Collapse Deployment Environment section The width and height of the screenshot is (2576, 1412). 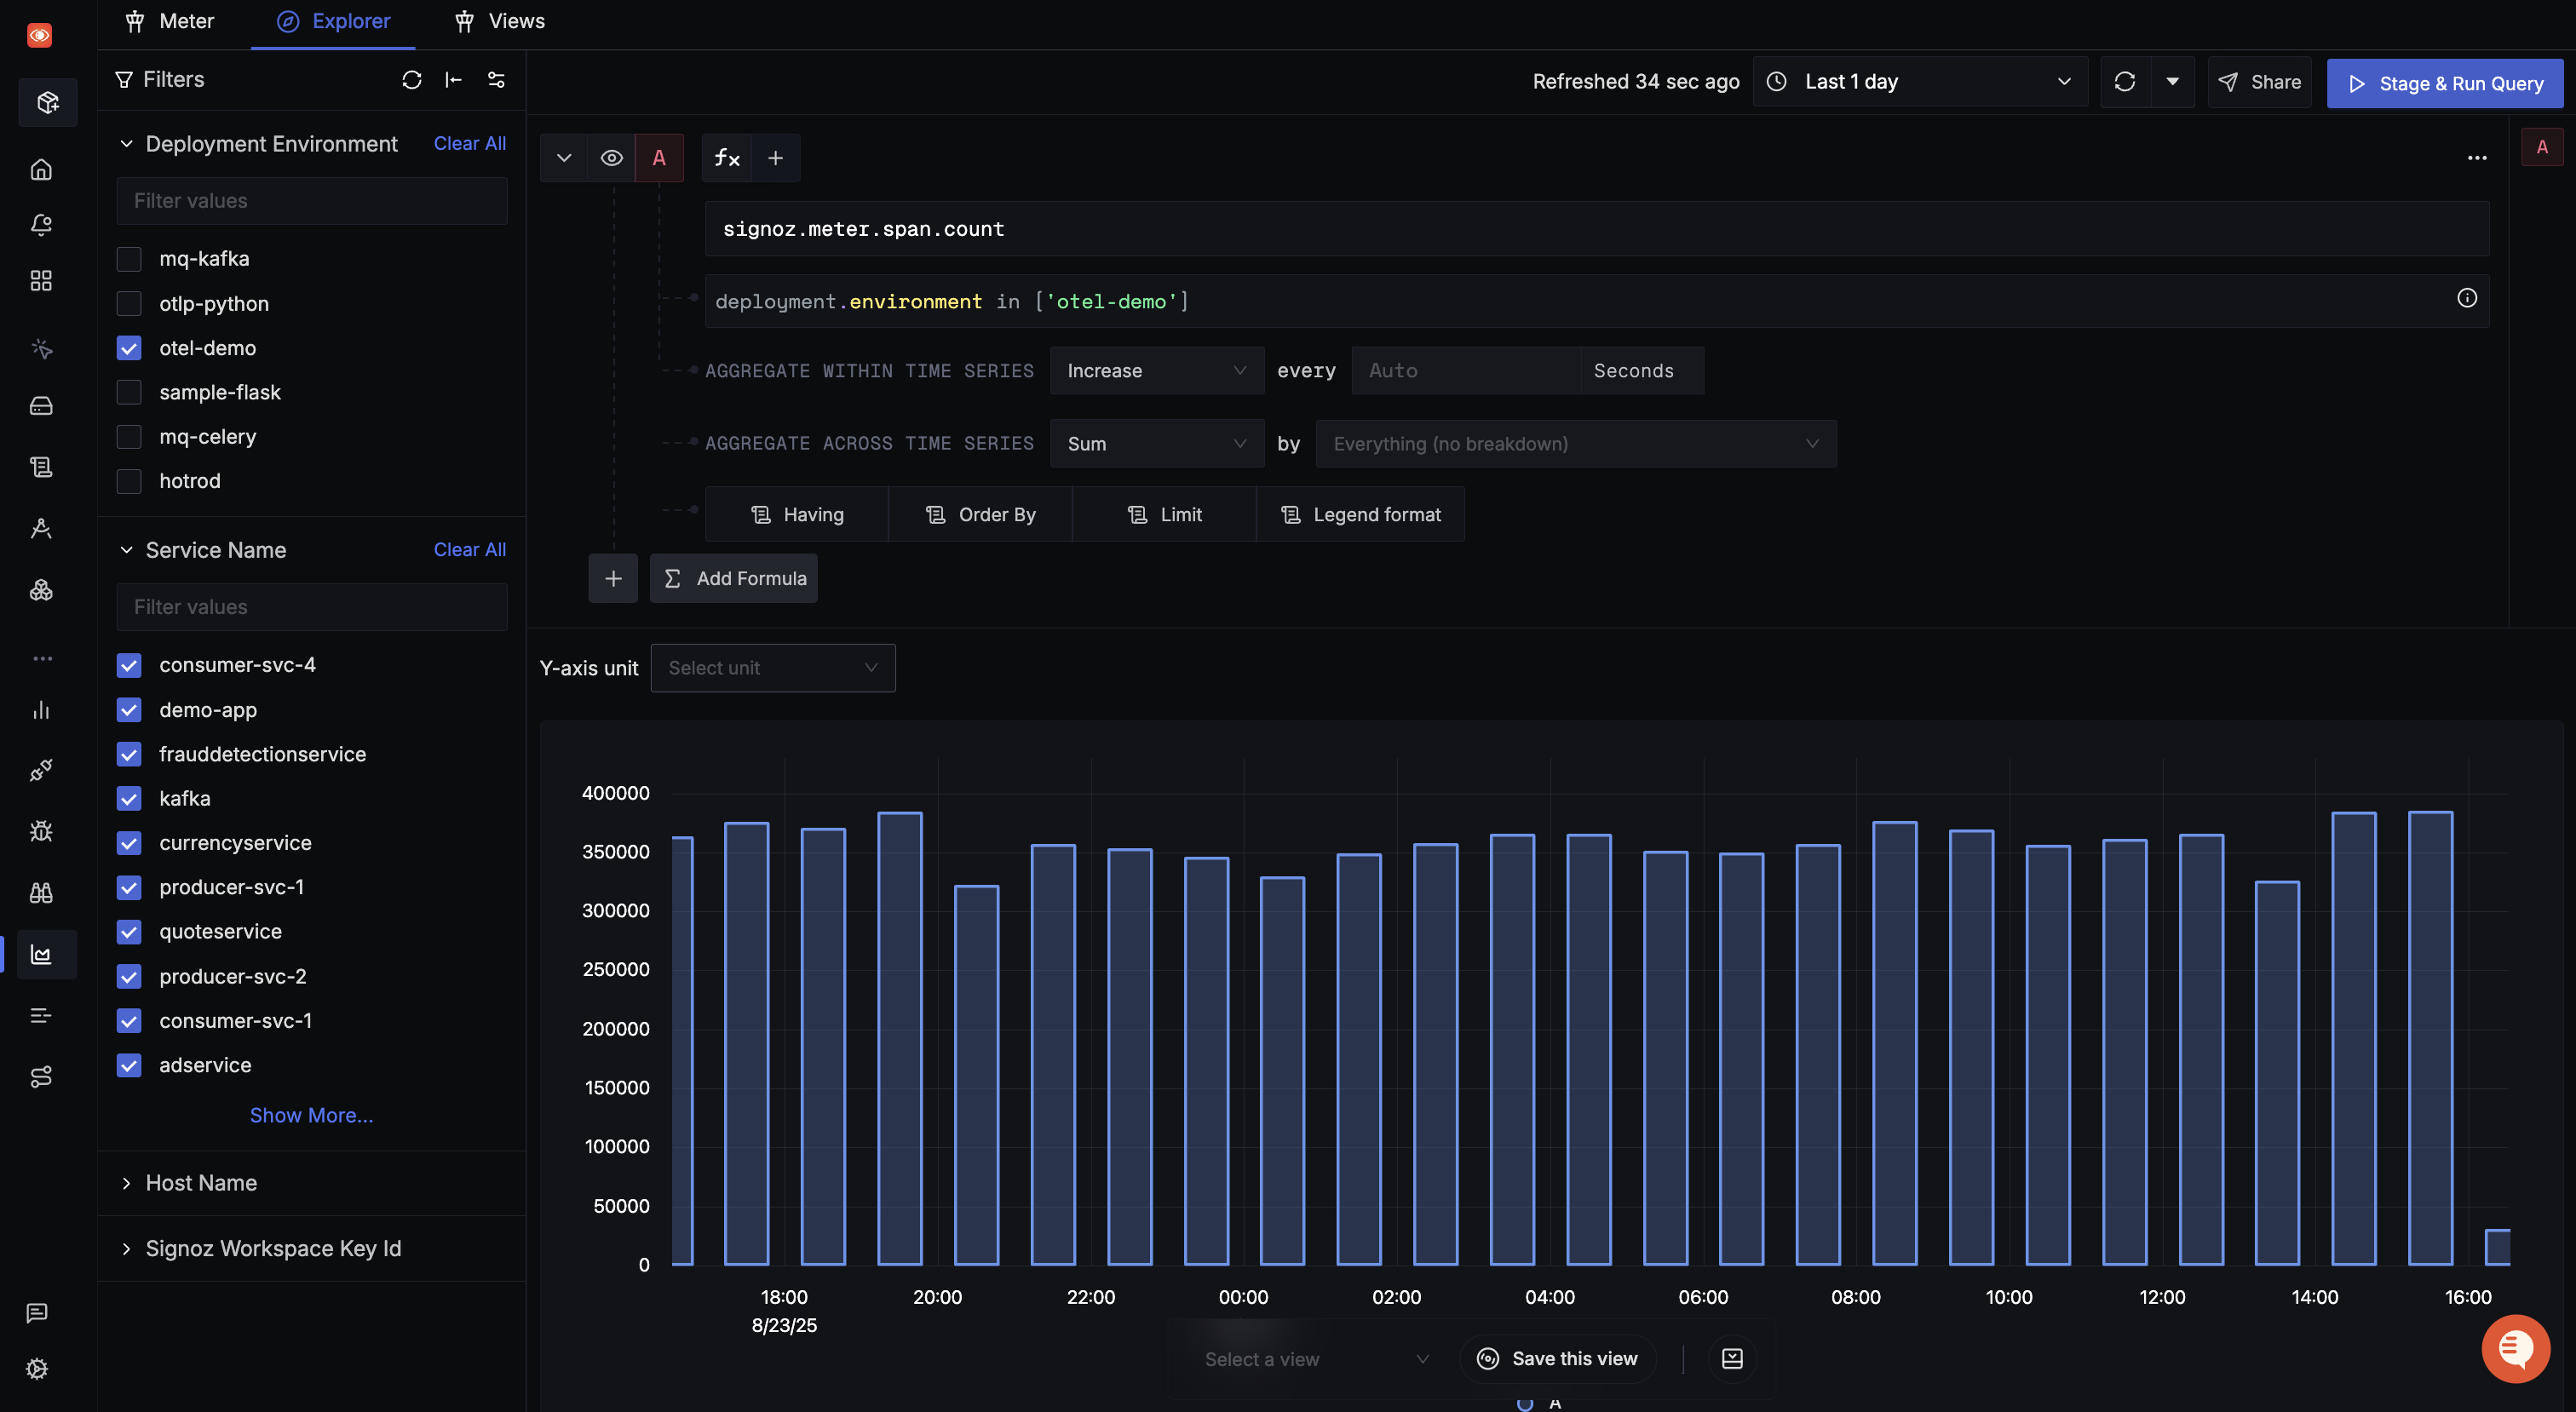pos(127,144)
